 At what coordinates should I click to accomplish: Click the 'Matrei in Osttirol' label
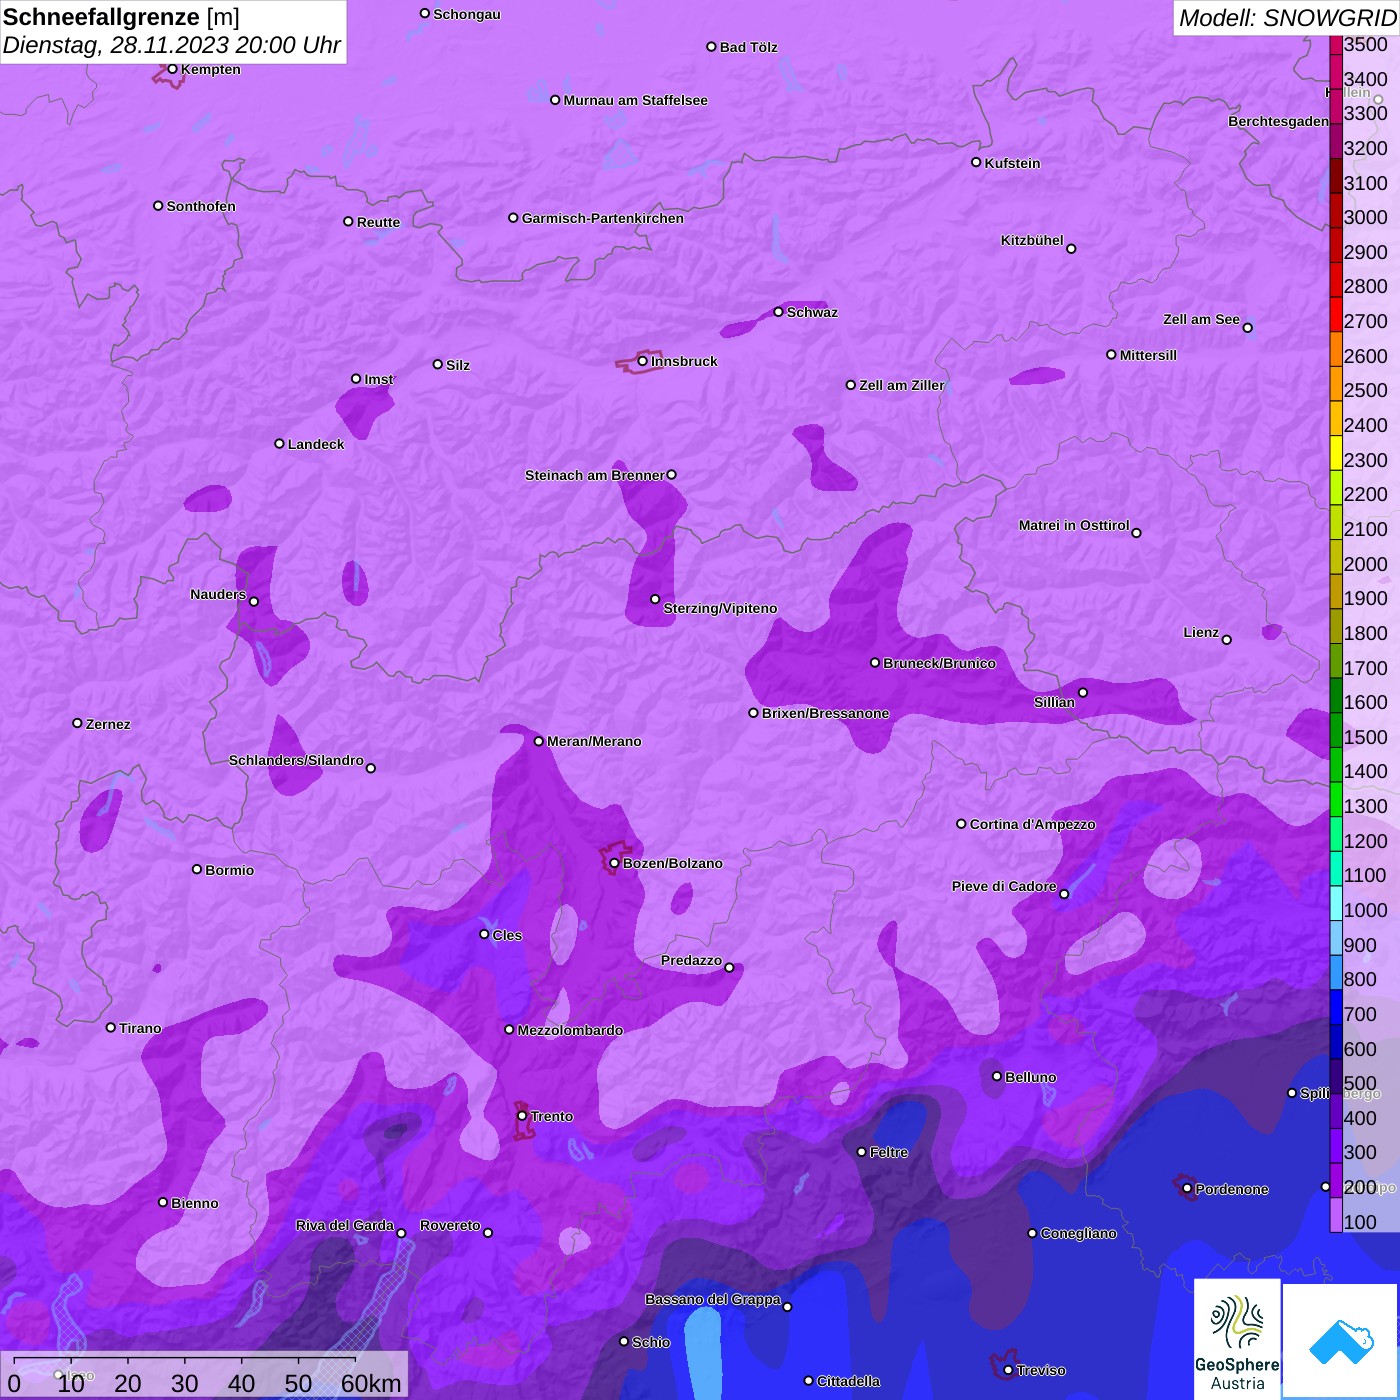(x=1074, y=525)
